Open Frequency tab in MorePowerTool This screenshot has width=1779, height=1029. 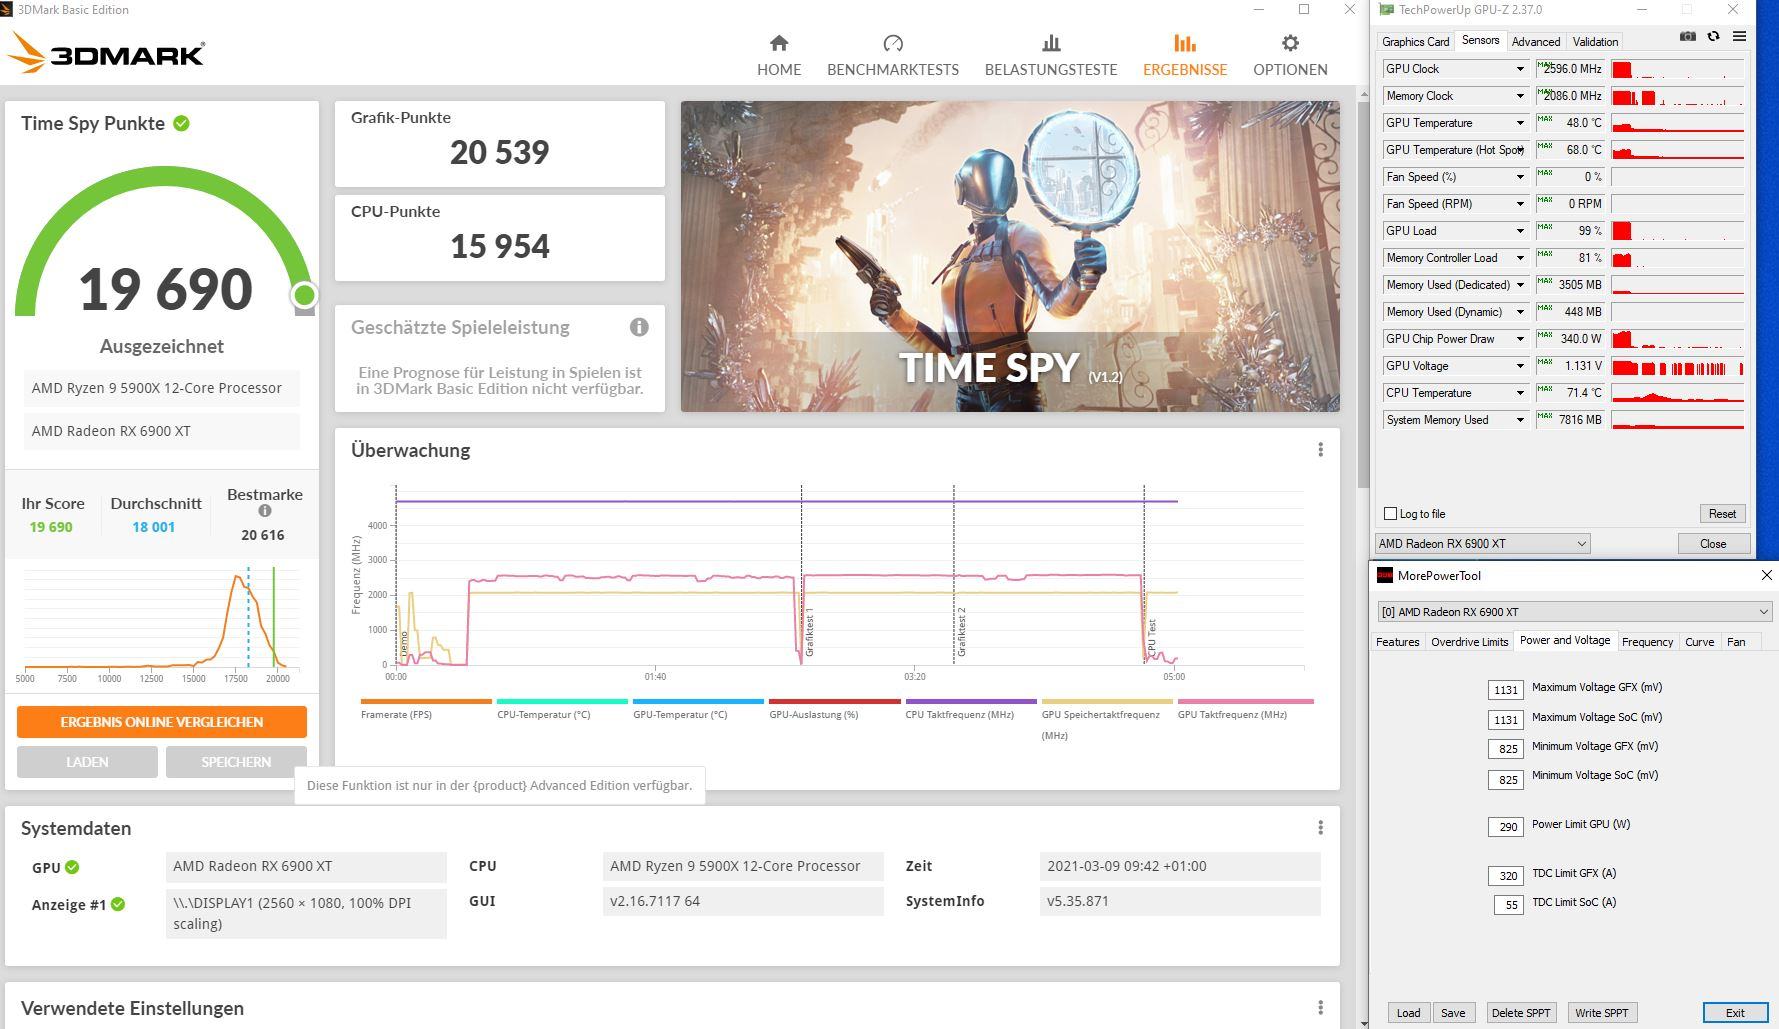click(1647, 642)
